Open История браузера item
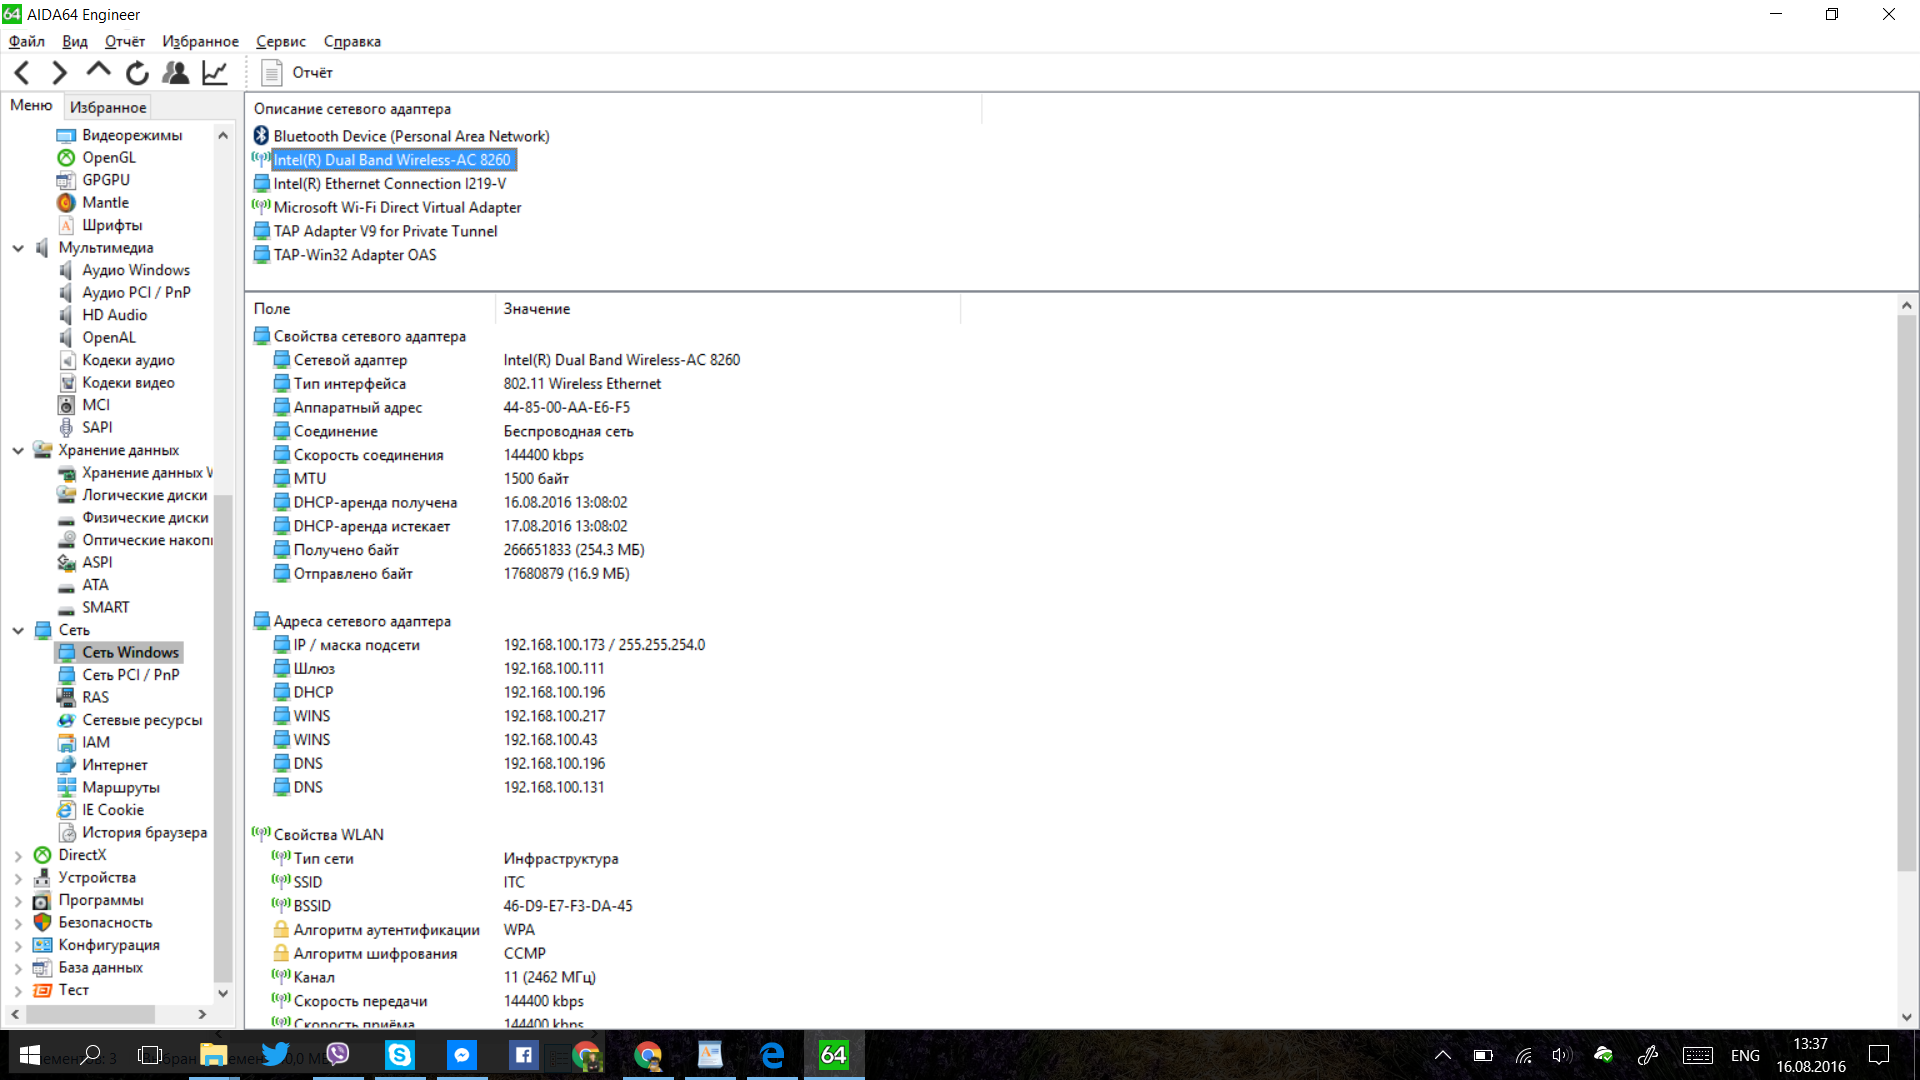 point(144,832)
